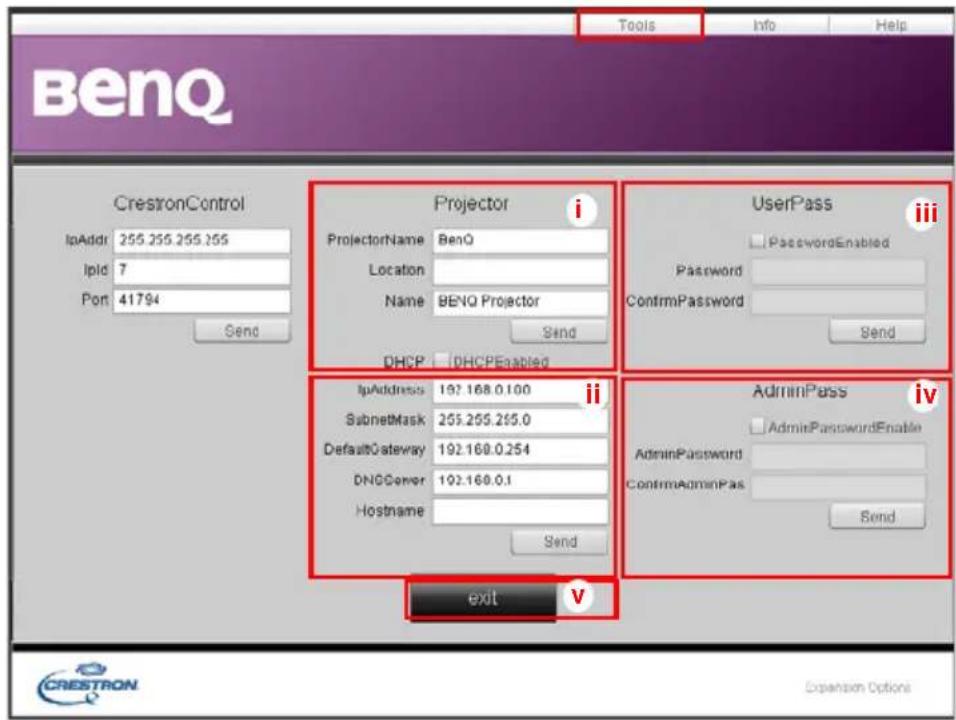Screen dimensions: 956x720
Task: Focus the CrestronControl IpAddr field
Action: (x=202, y=240)
